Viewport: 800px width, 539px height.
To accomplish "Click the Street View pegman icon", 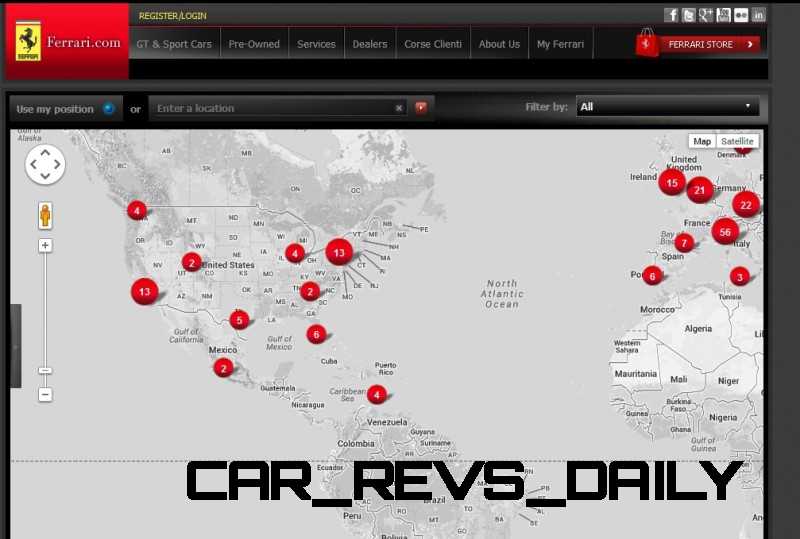I will 45,215.
